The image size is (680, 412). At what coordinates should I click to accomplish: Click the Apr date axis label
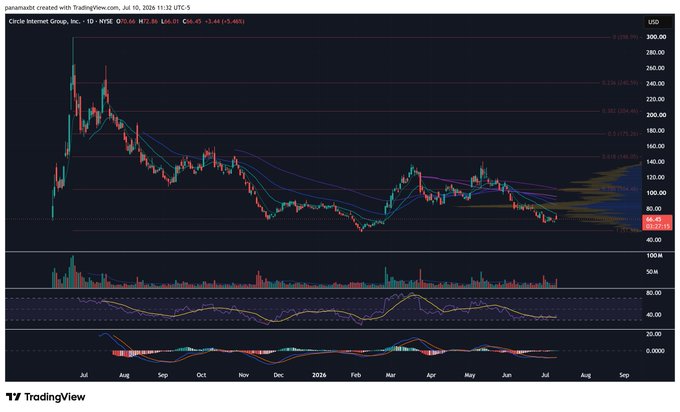pos(431,375)
